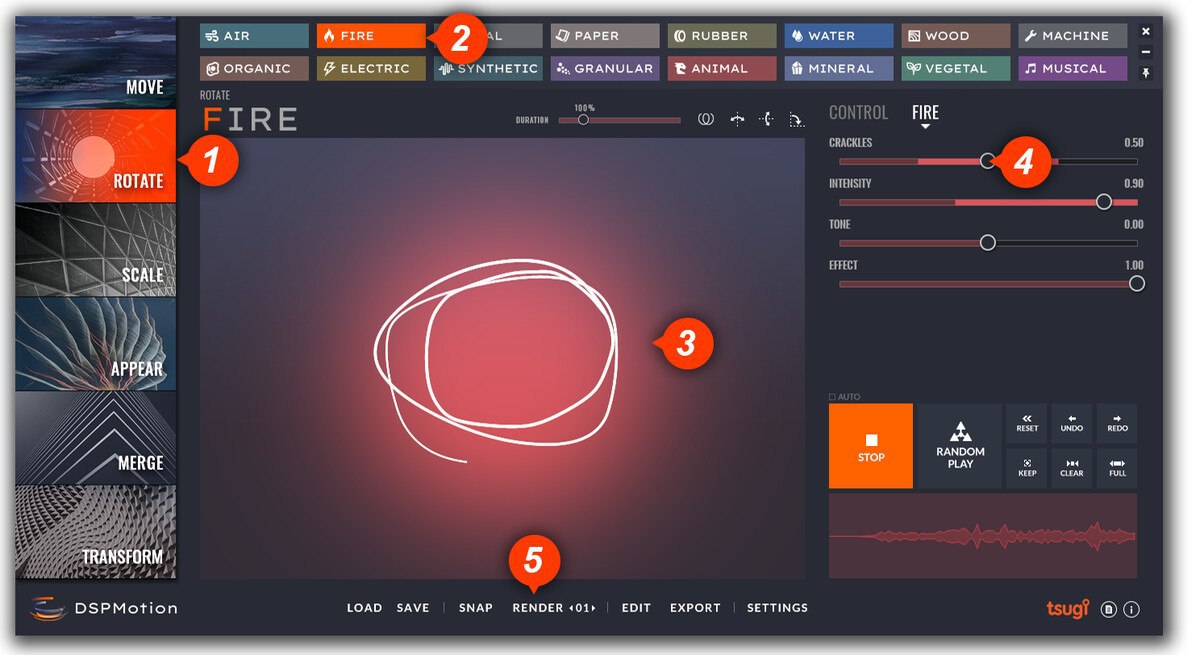The image size is (1200, 655).
Task: Increase render count with right arrow
Action: [593, 608]
